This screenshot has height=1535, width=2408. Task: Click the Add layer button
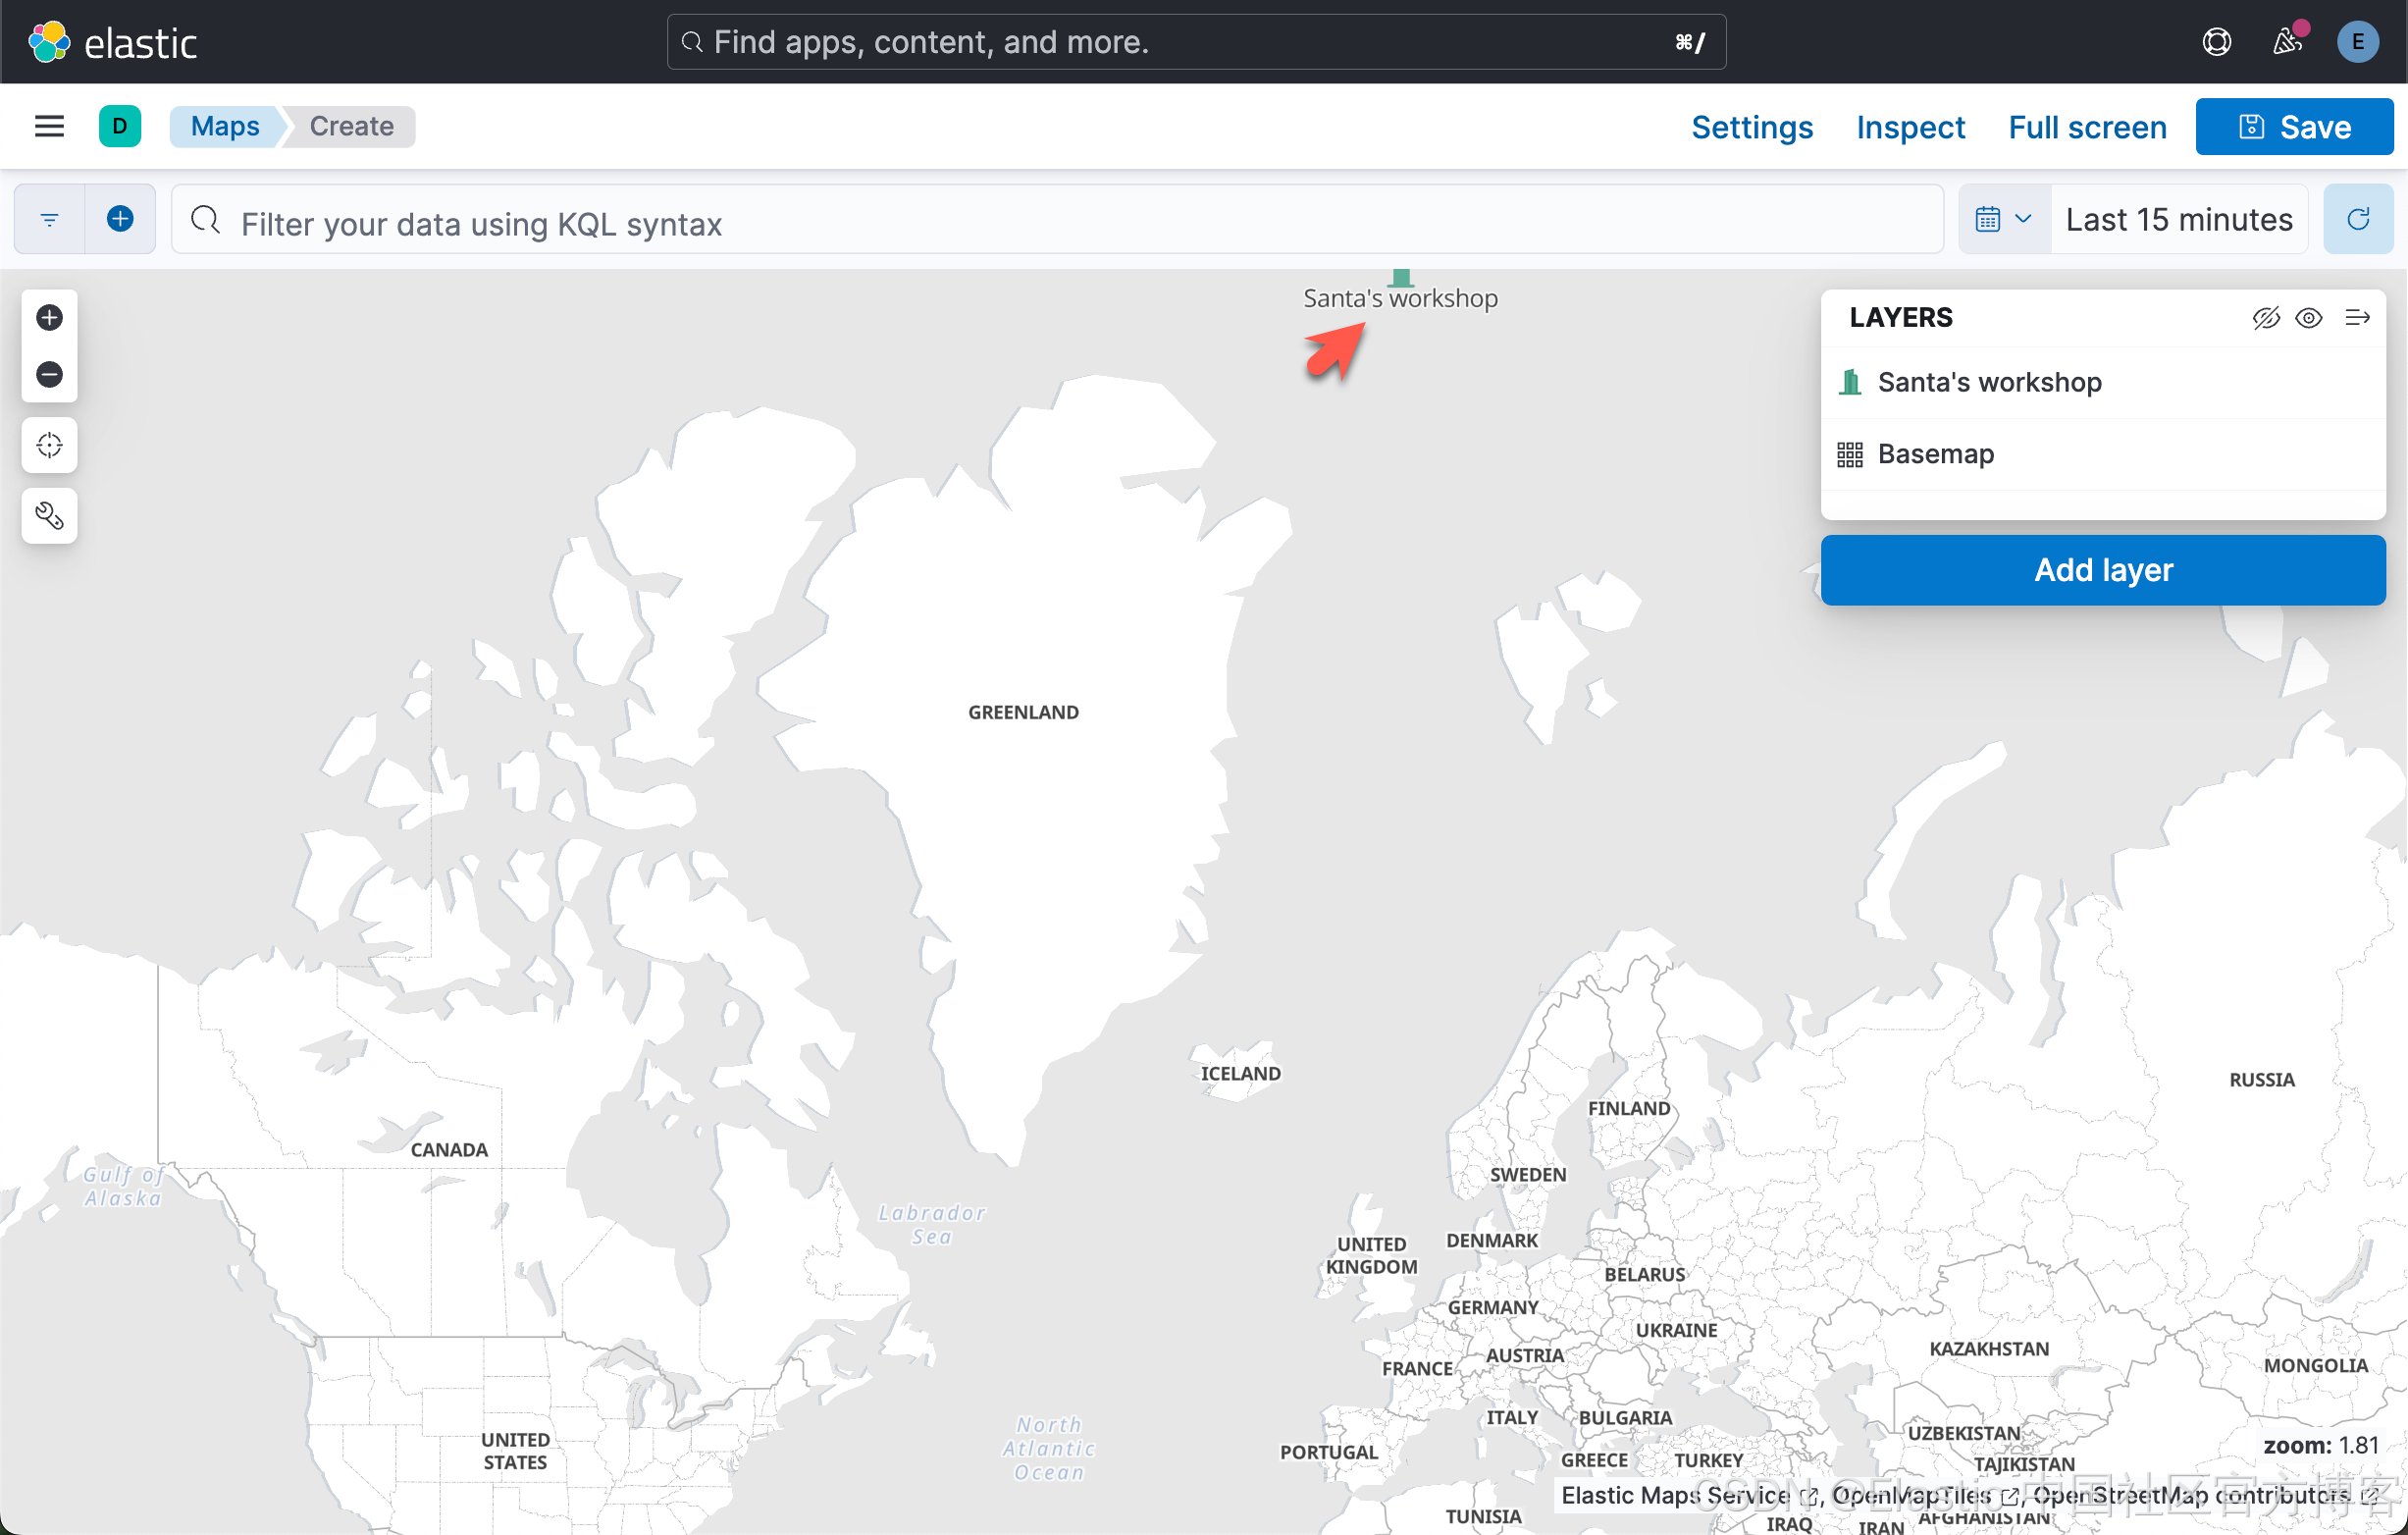2103,569
